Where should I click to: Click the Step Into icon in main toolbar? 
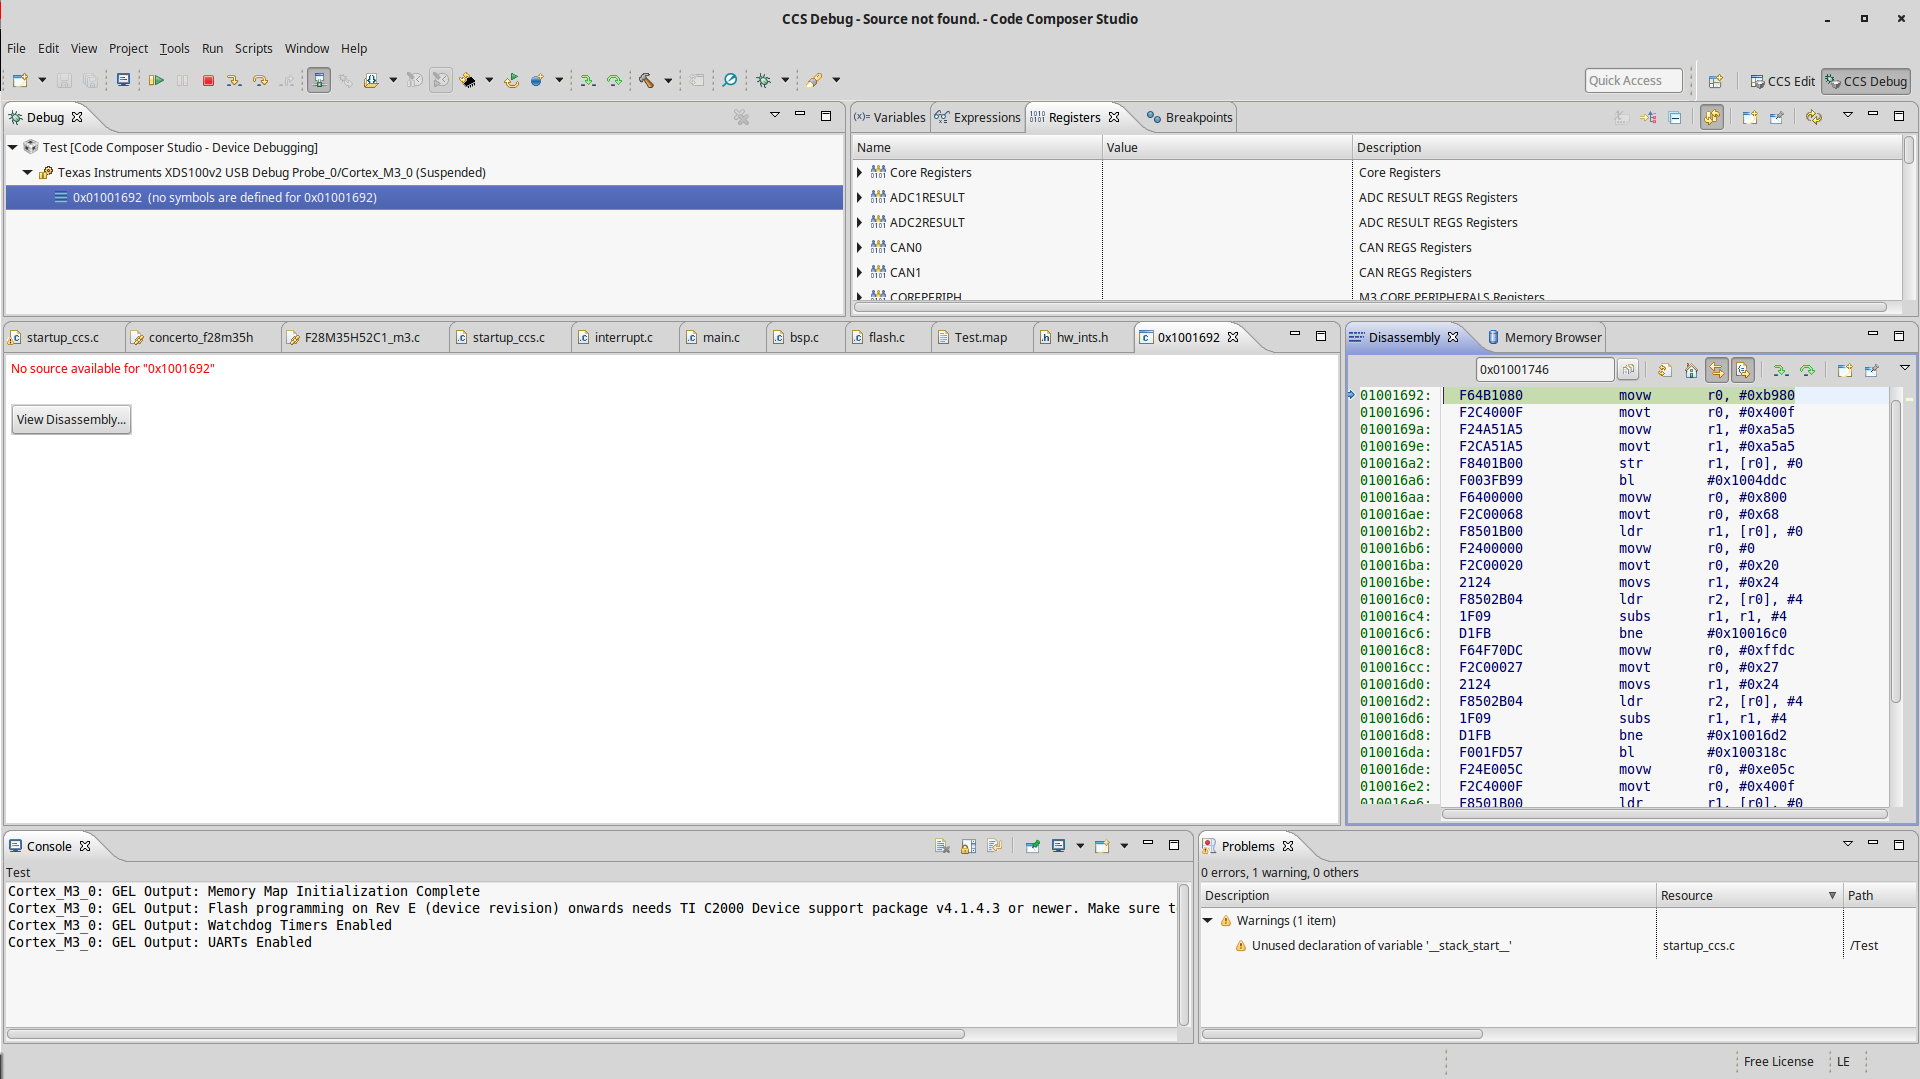coord(234,80)
